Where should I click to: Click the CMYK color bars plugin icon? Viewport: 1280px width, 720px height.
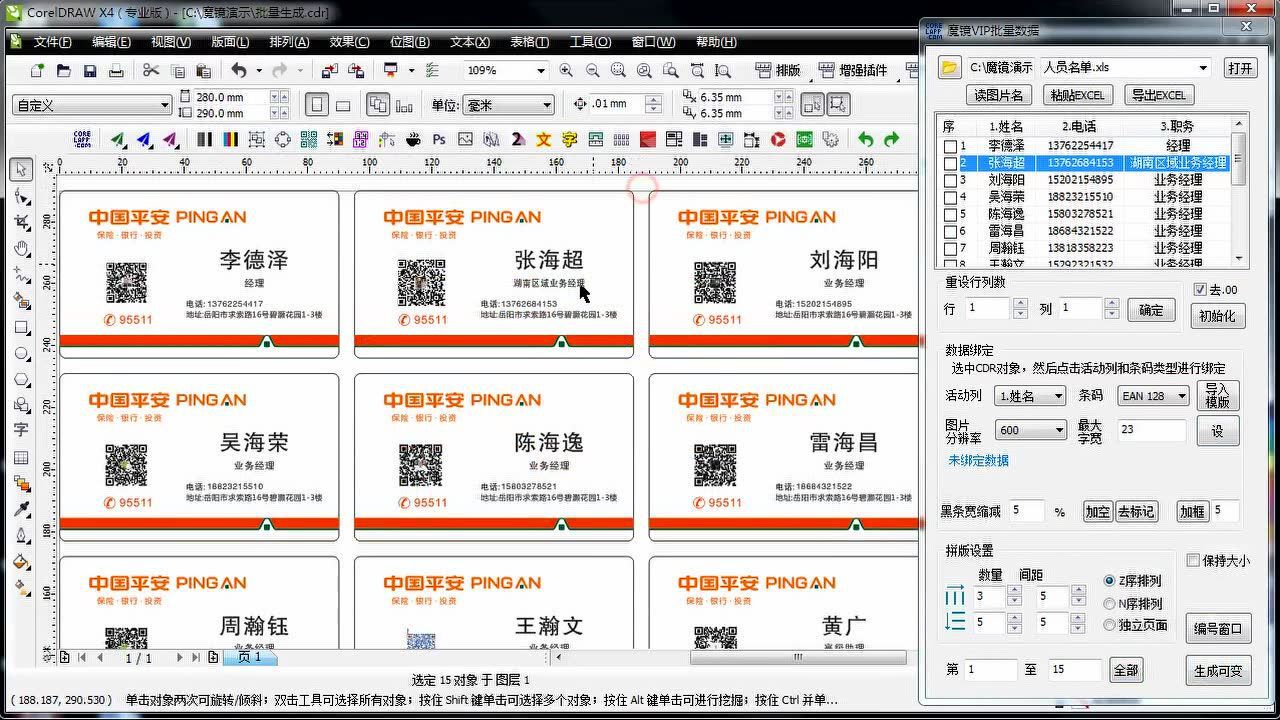230,139
